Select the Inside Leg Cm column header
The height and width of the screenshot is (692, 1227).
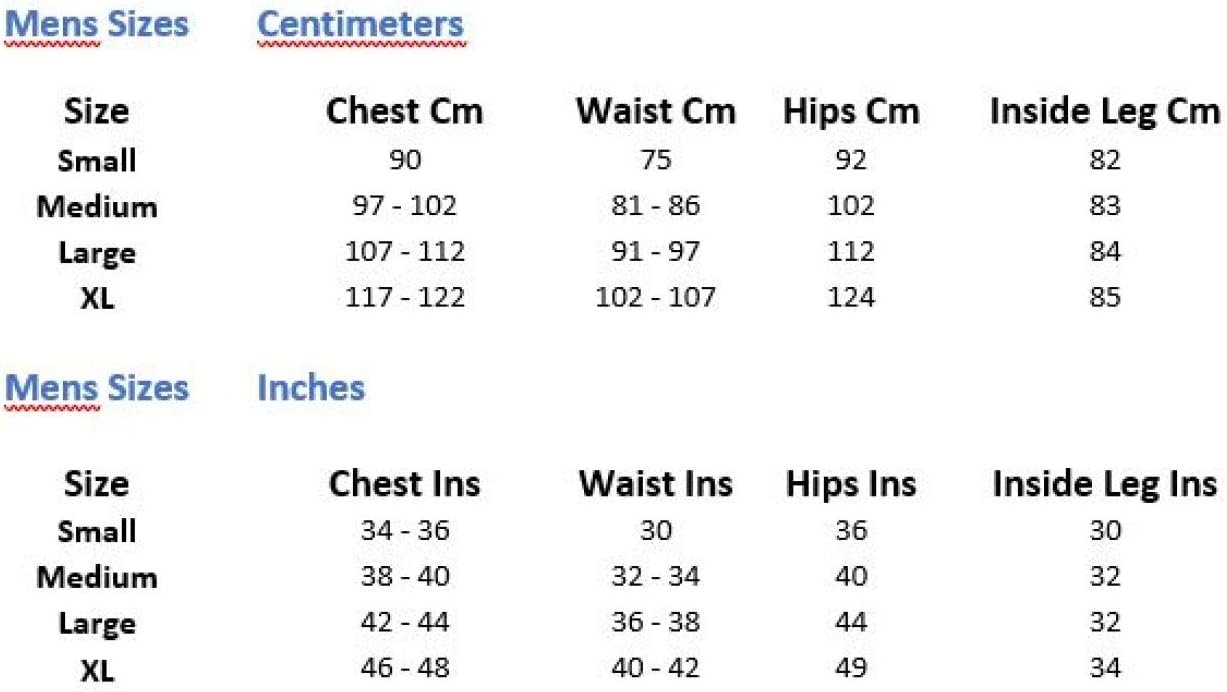pyautogui.click(x=1105, y=111)
